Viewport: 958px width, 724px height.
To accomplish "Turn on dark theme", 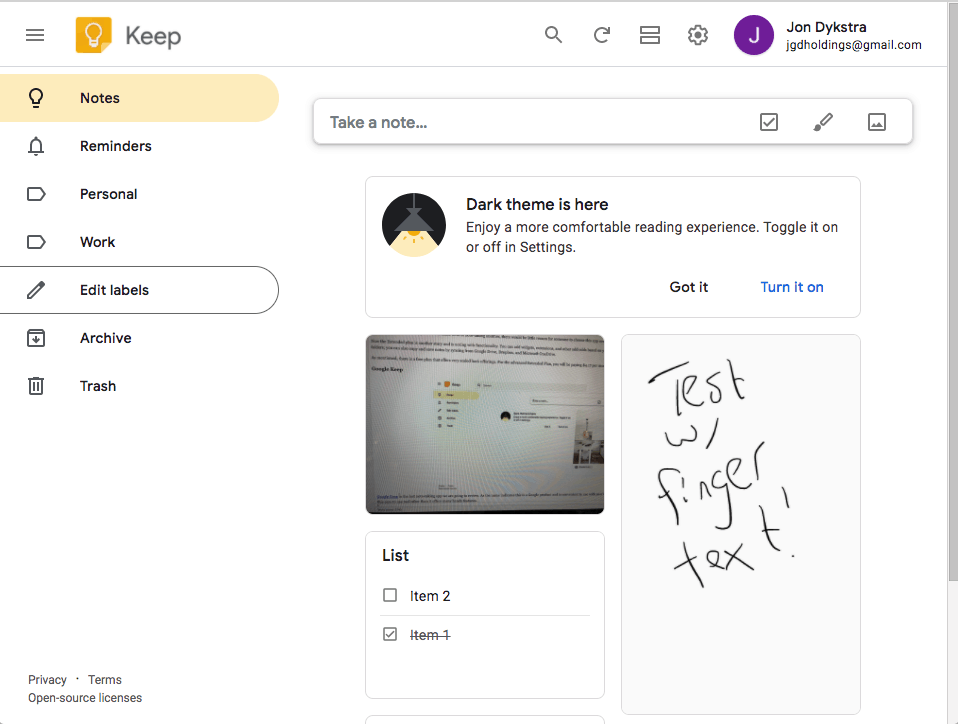I will pos(791,287).
